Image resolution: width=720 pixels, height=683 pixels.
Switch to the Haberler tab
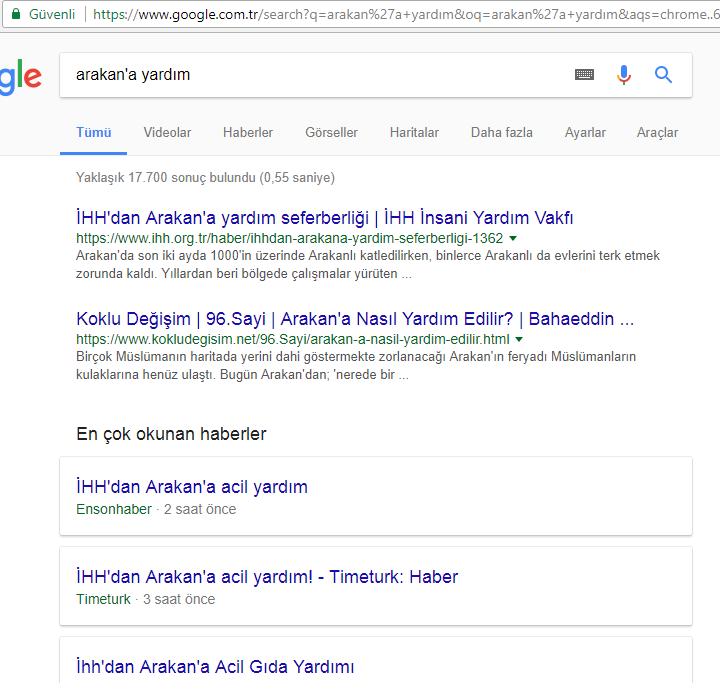[x=248, y=132]
